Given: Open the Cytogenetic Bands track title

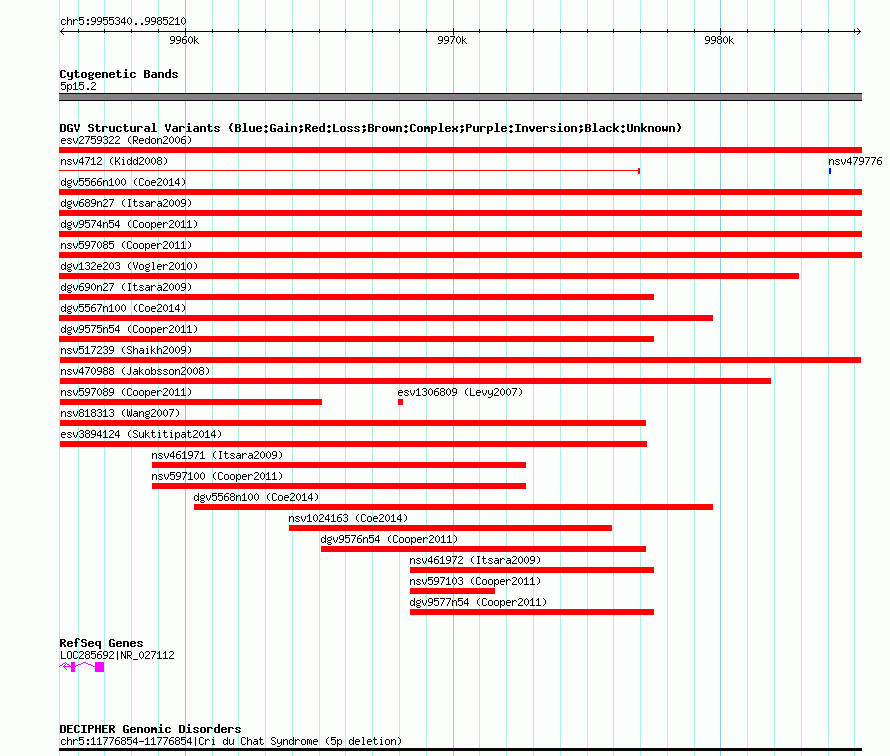Looking at the screenshot, I should click(x=119, y=74).
